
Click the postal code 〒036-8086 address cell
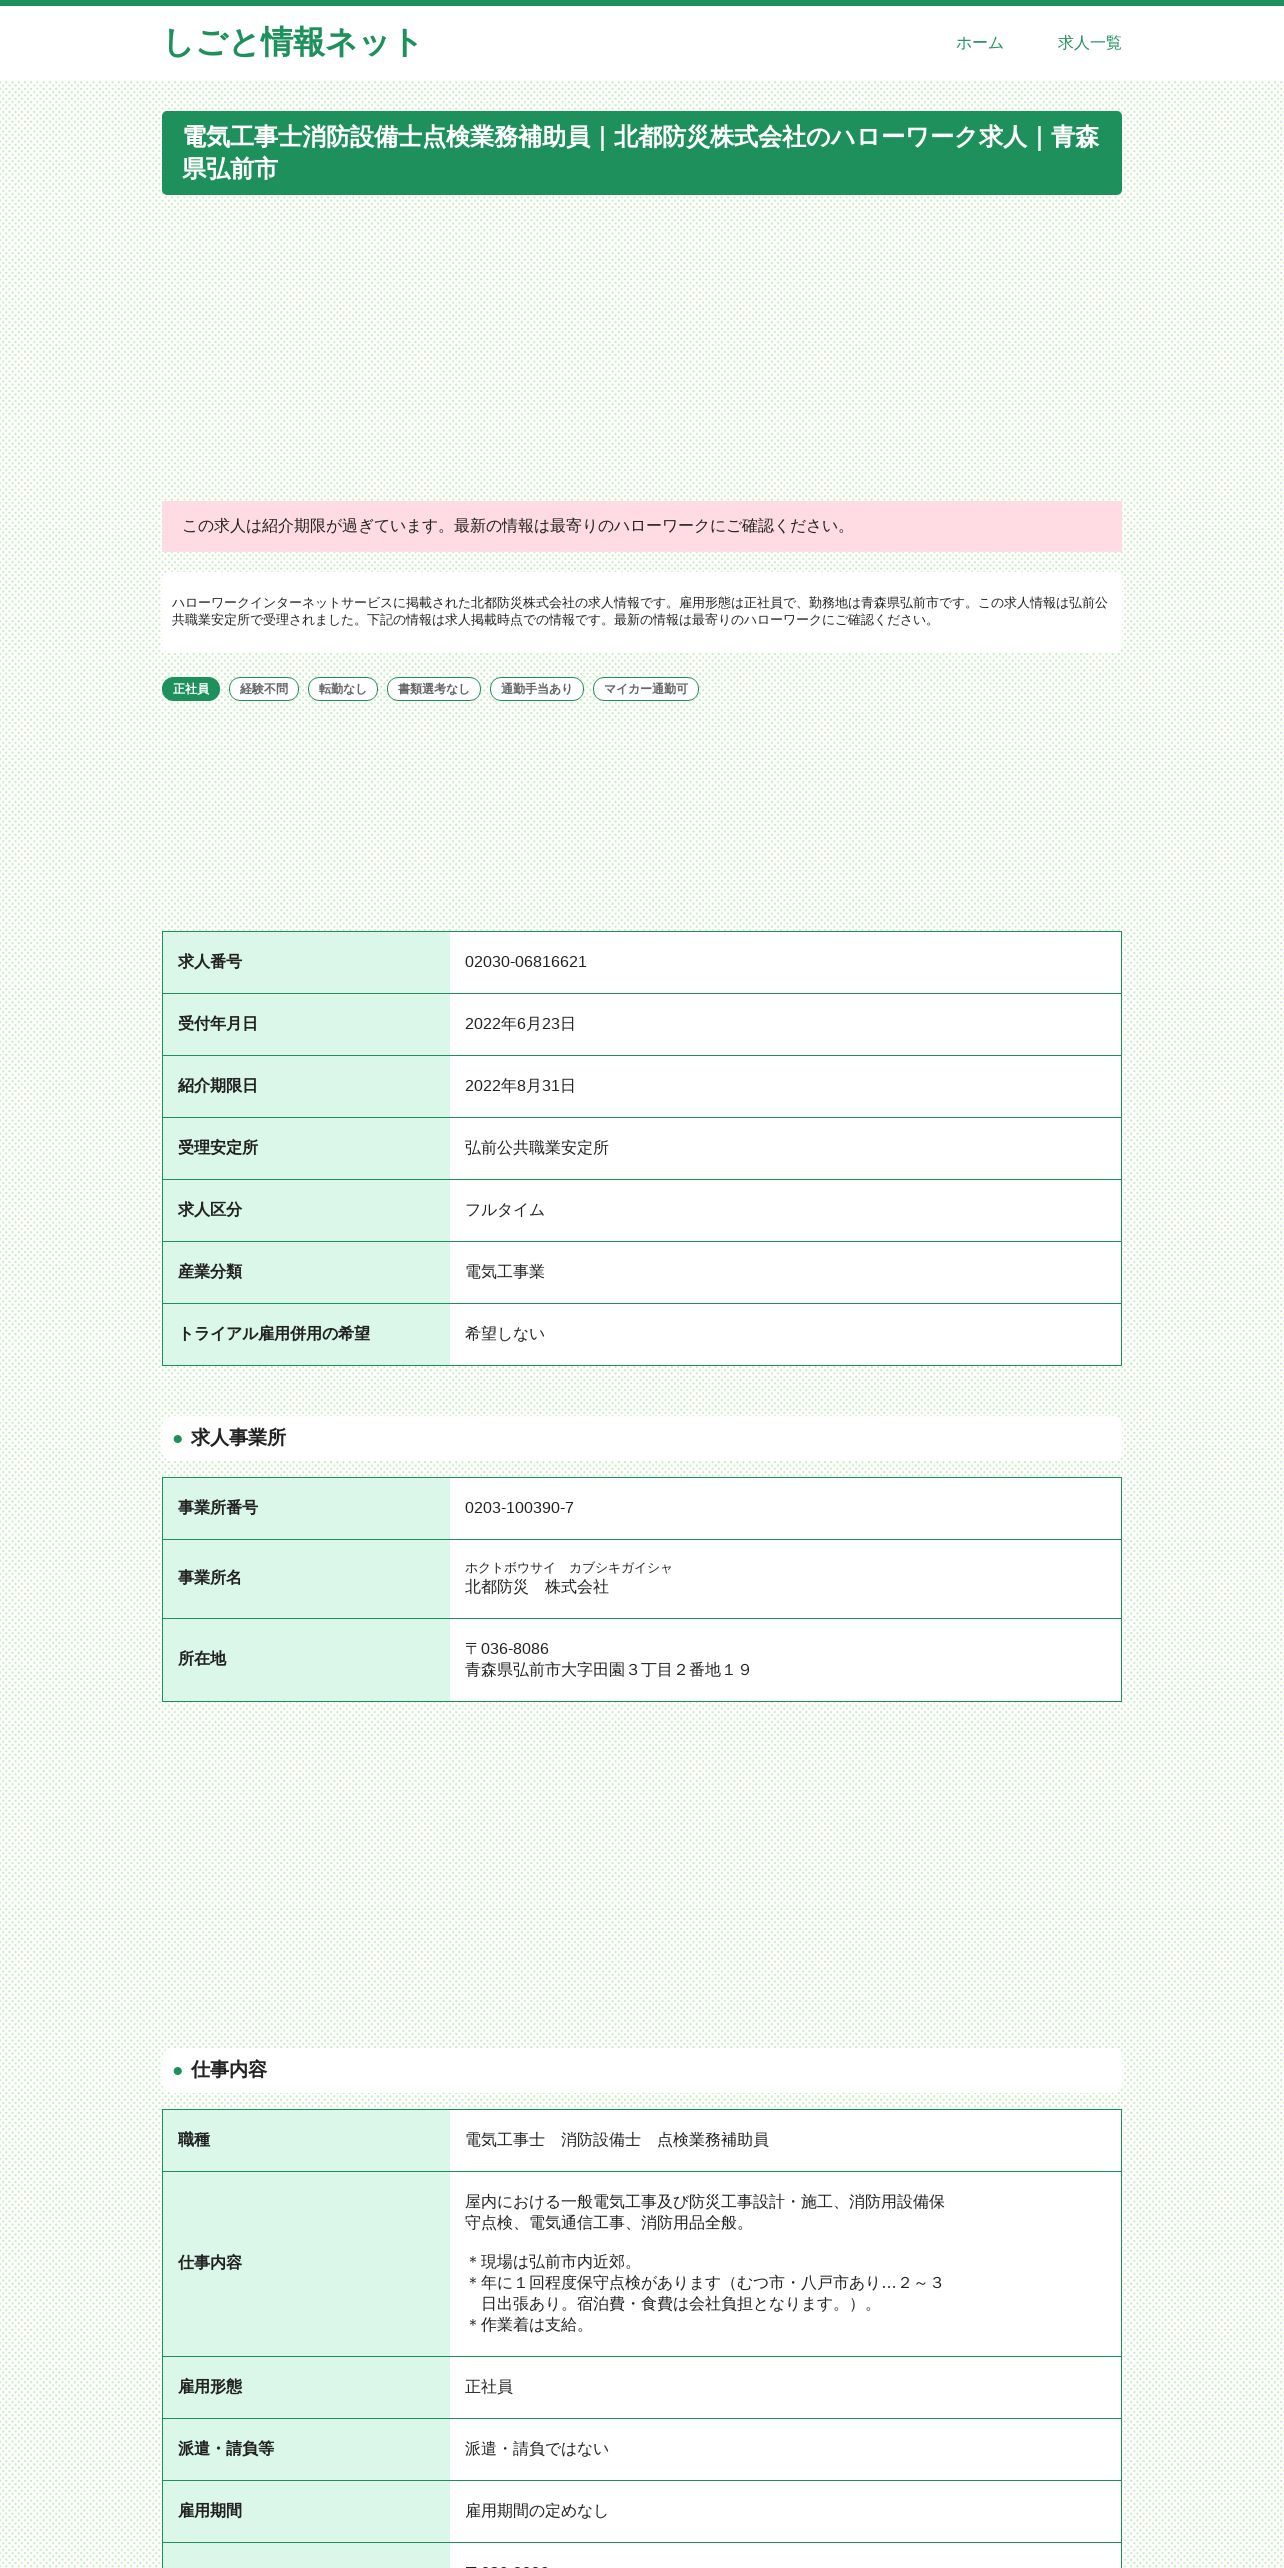pos(785,1660)
